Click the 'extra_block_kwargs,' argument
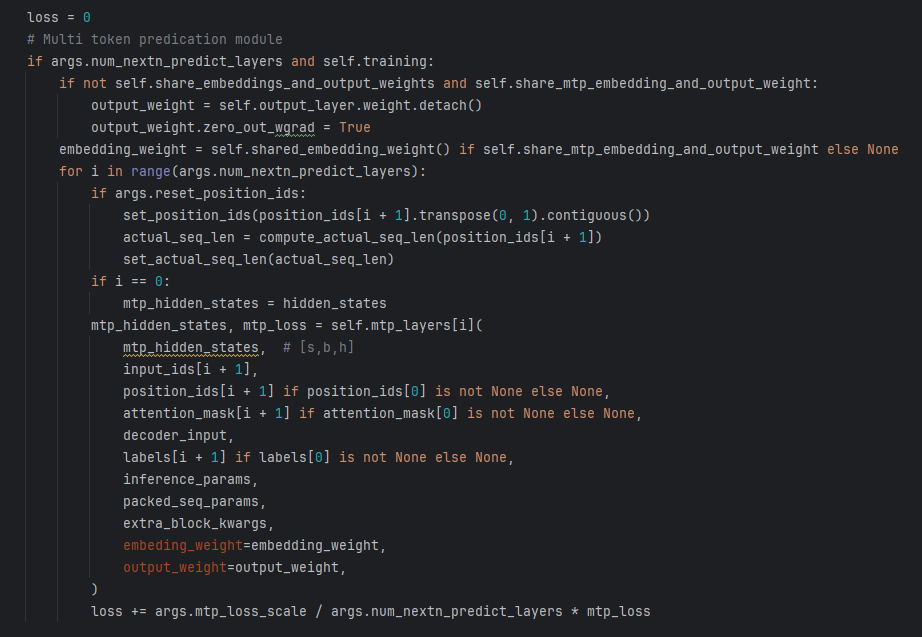 (199, 523)
